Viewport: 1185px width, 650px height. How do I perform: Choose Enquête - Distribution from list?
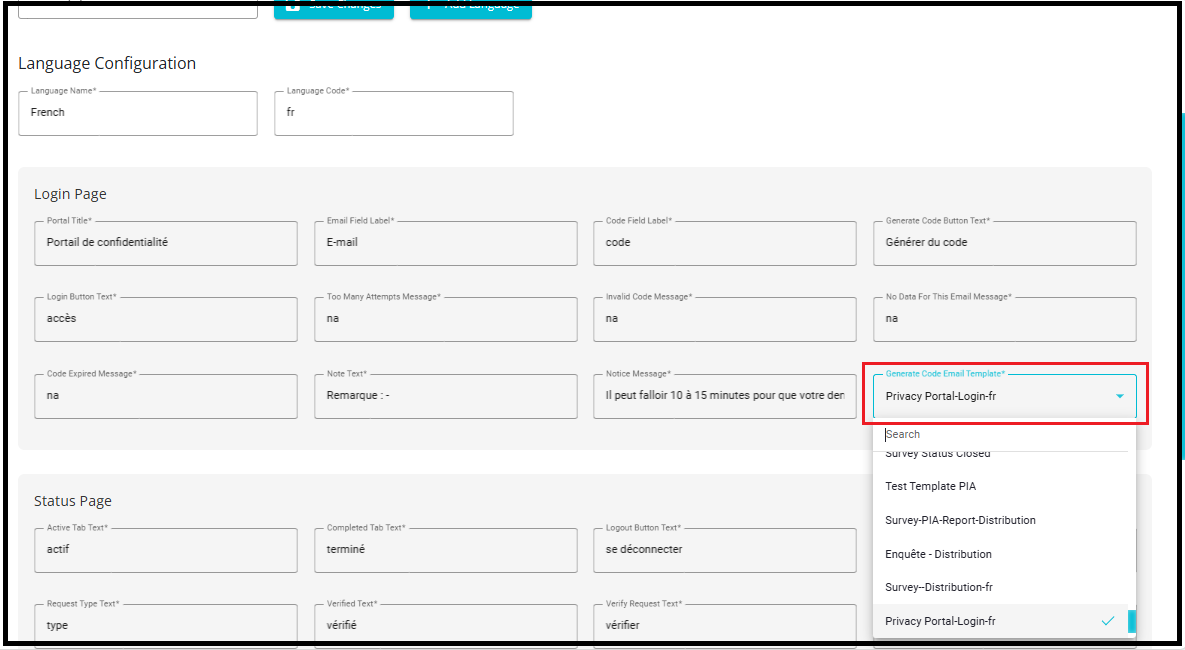[938, 554]
